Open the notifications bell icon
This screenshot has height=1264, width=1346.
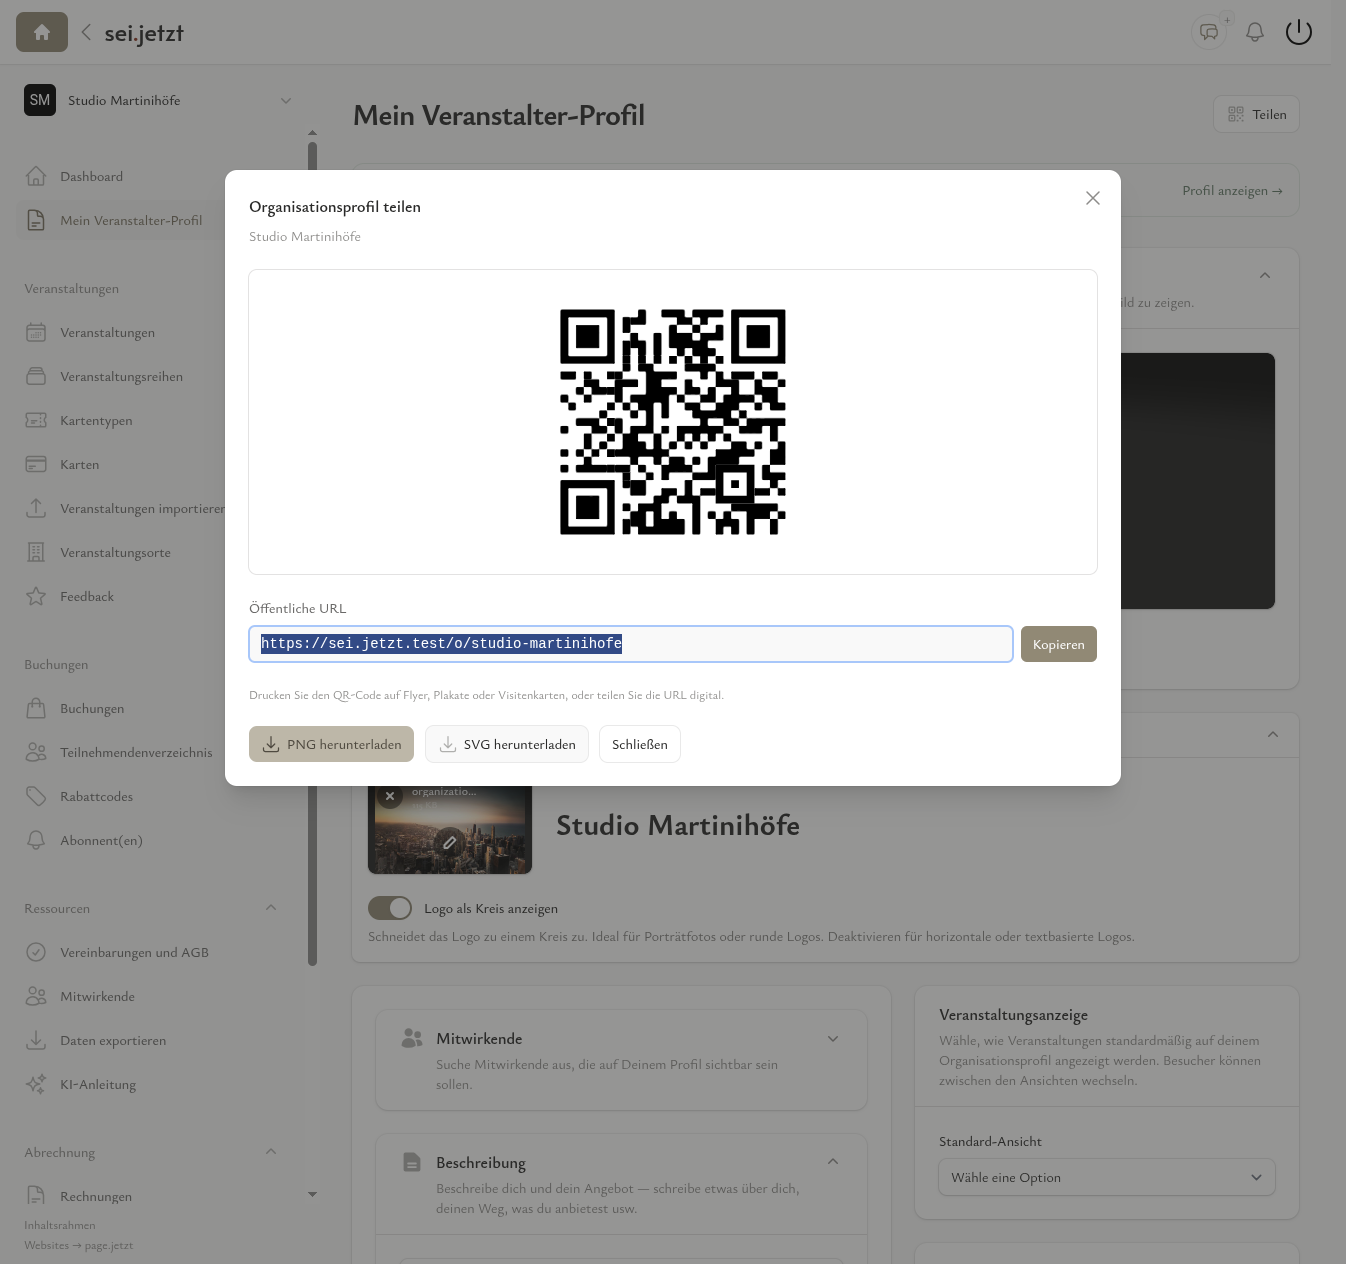[x=1254, y=32]
